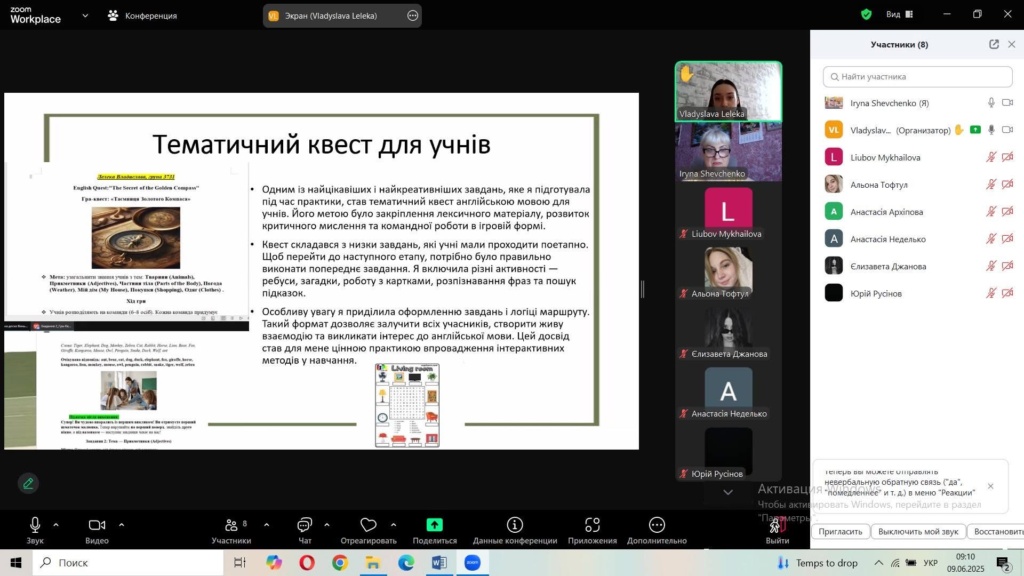1024x576 pixels.
Task: Click the Living room worksheet image on slide
Action: [408, 406]
